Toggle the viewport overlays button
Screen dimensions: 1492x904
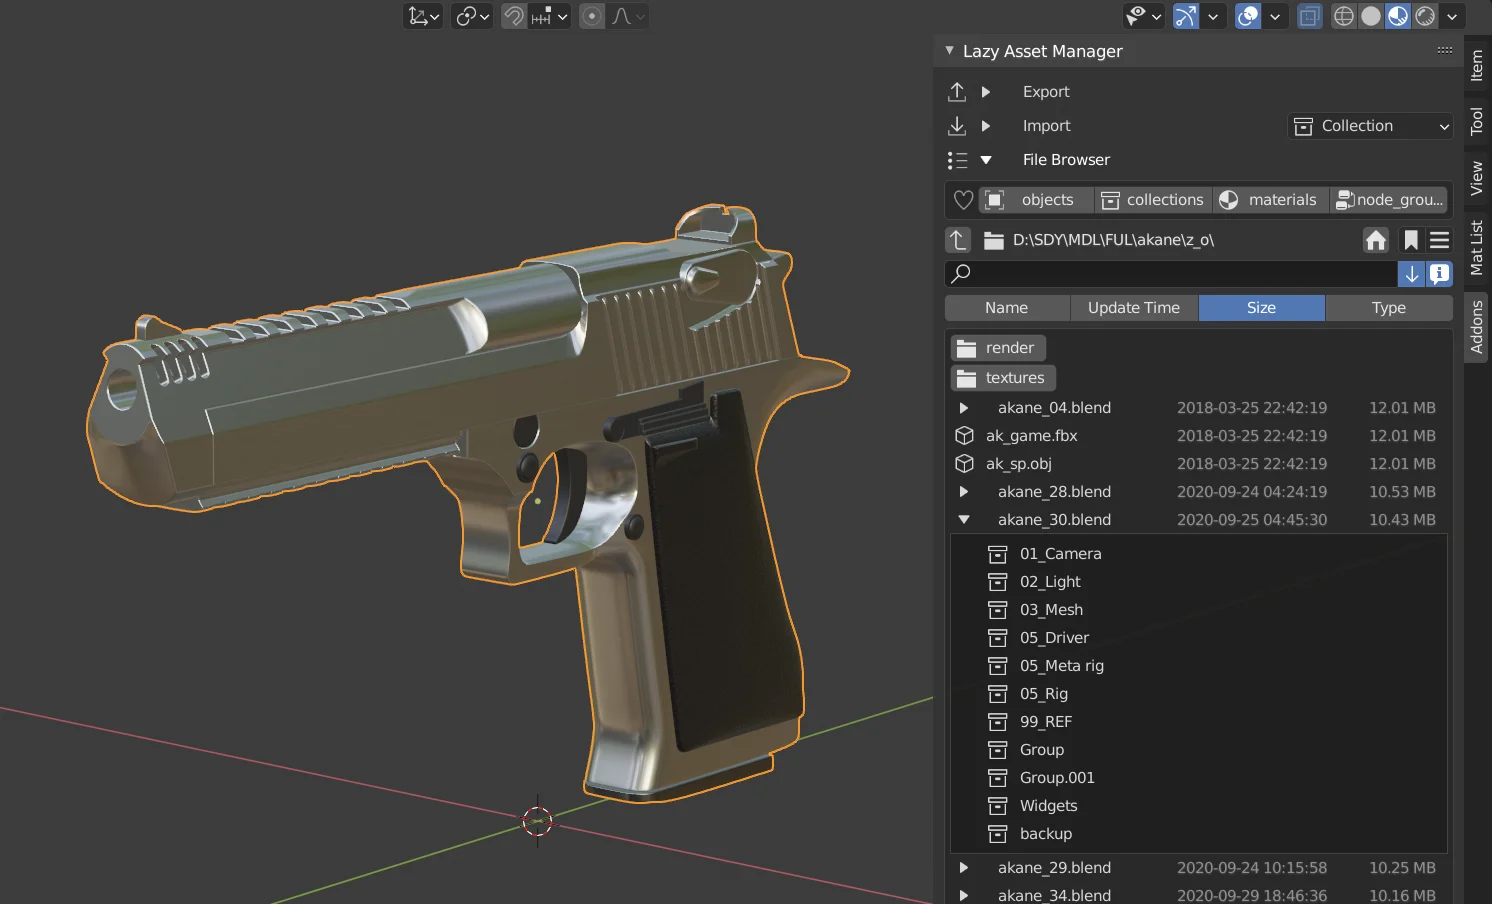[1246, 16]
